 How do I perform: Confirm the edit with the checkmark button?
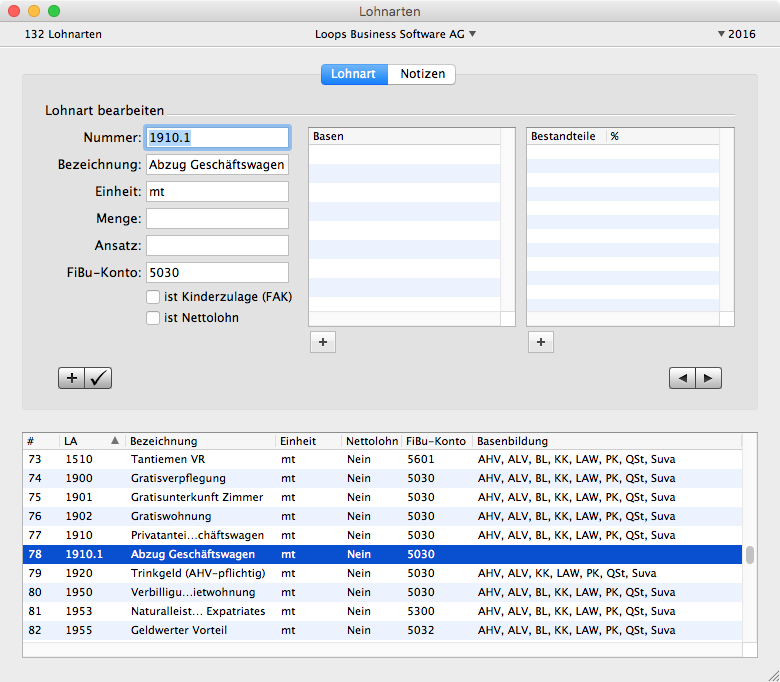[x=98, y=378]
